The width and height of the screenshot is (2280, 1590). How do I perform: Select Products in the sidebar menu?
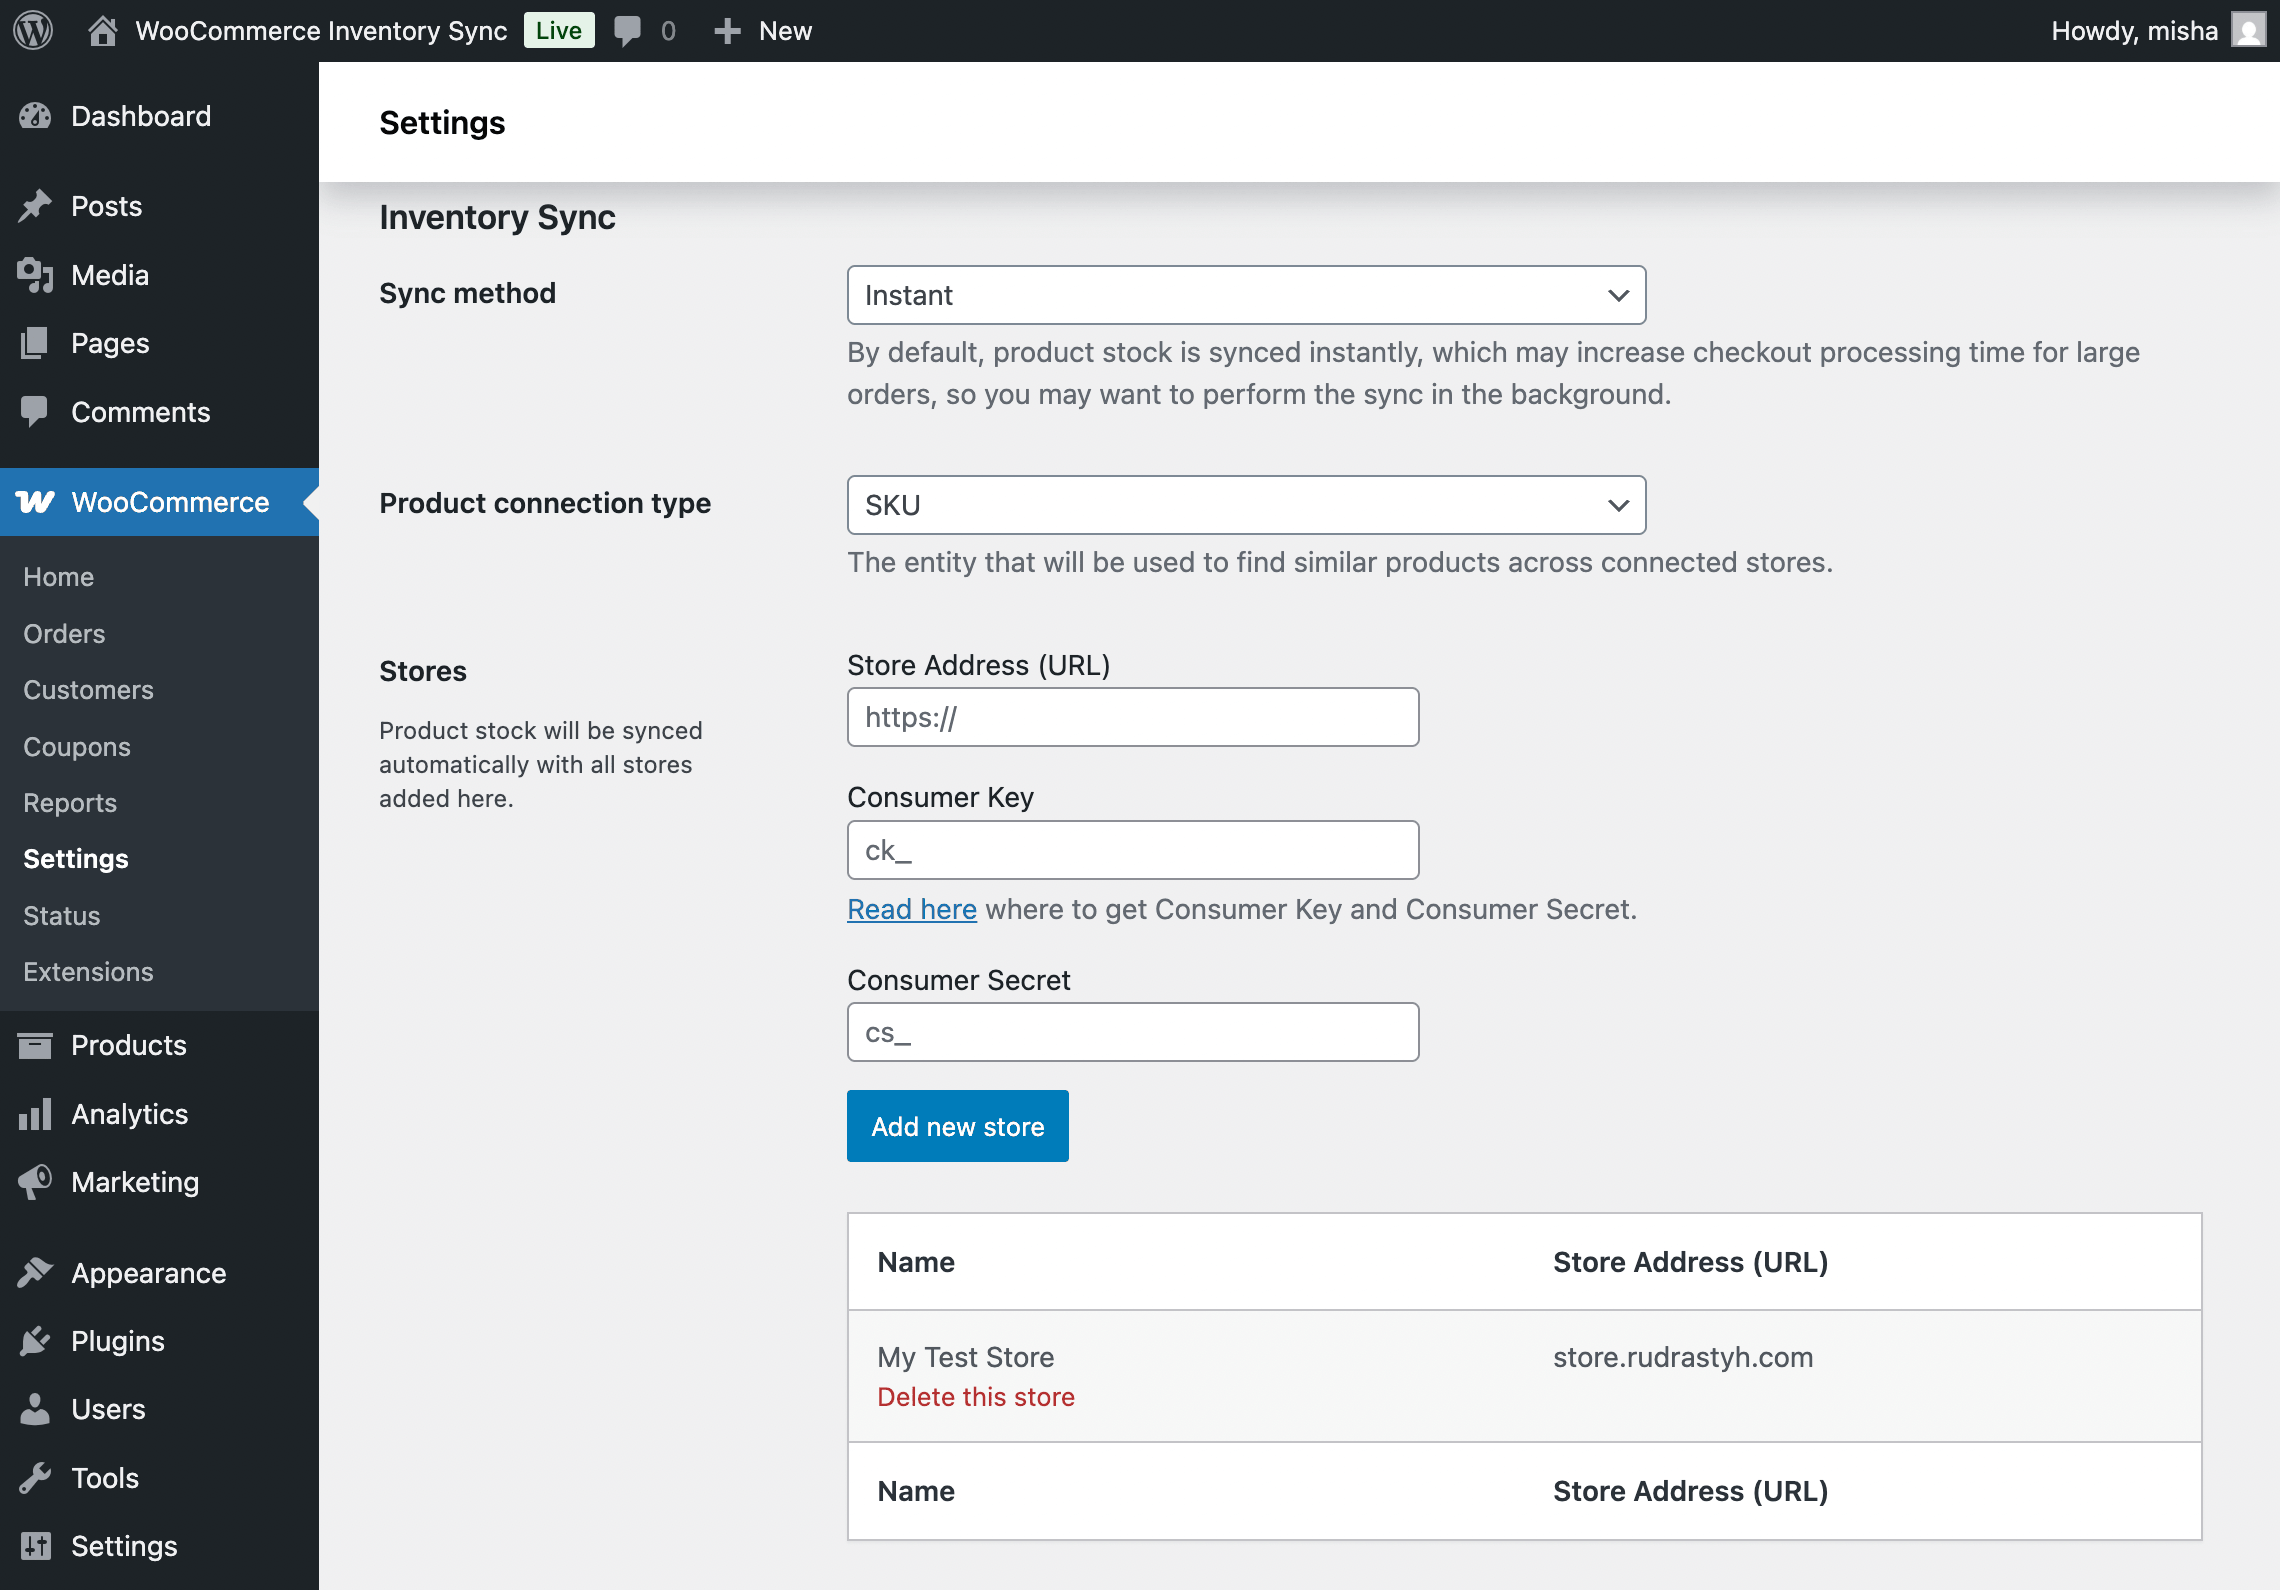pyautogui.click(x=128, y=1045)
